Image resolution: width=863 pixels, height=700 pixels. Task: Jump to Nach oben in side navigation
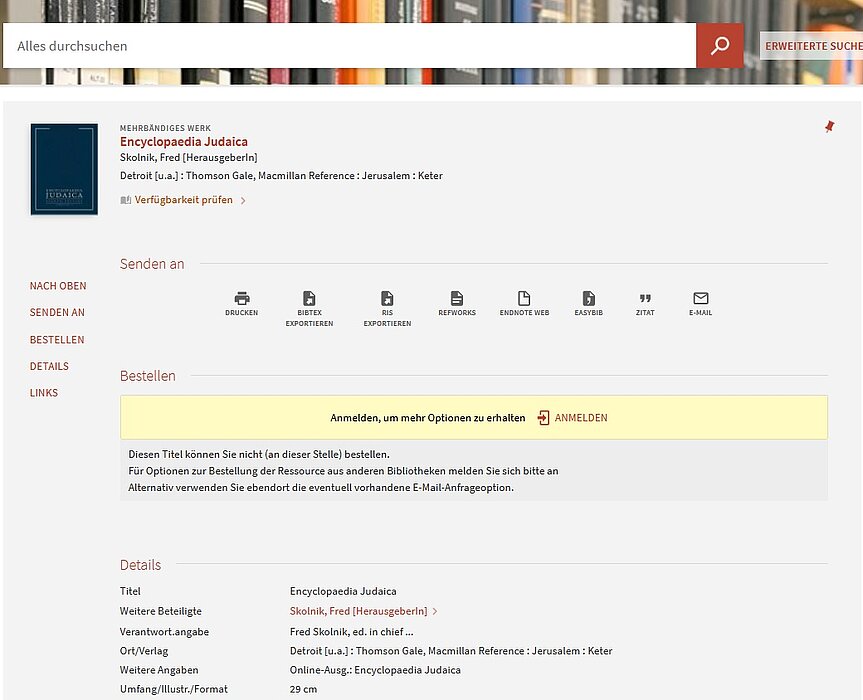[x=58, y=286]
